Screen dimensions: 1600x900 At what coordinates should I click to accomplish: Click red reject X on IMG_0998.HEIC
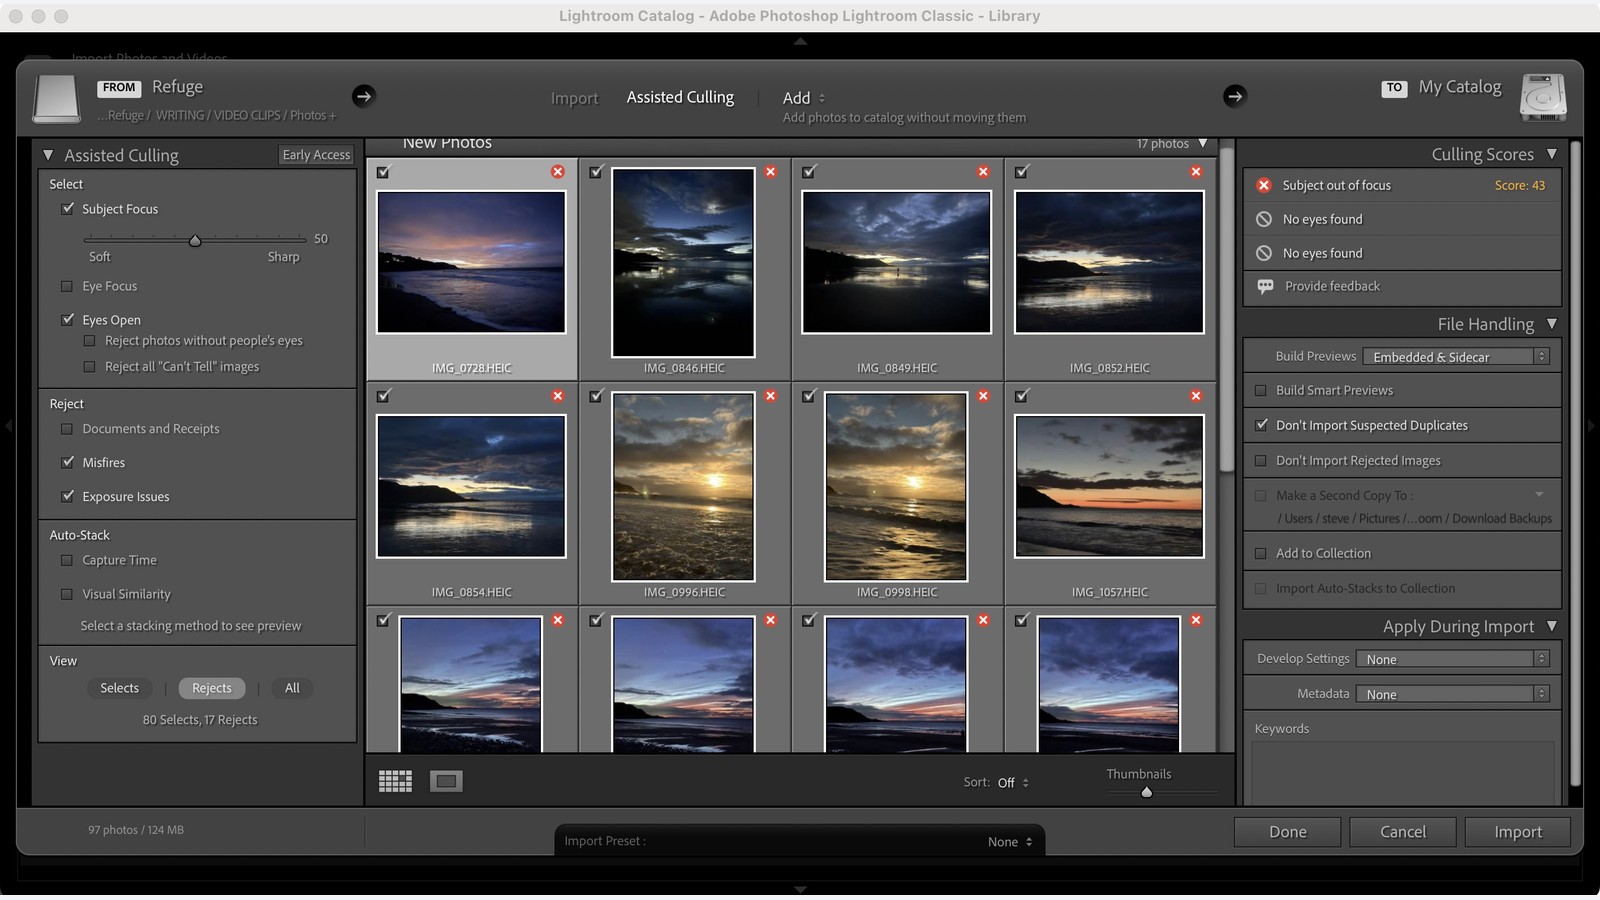click(x=983, y=396)
